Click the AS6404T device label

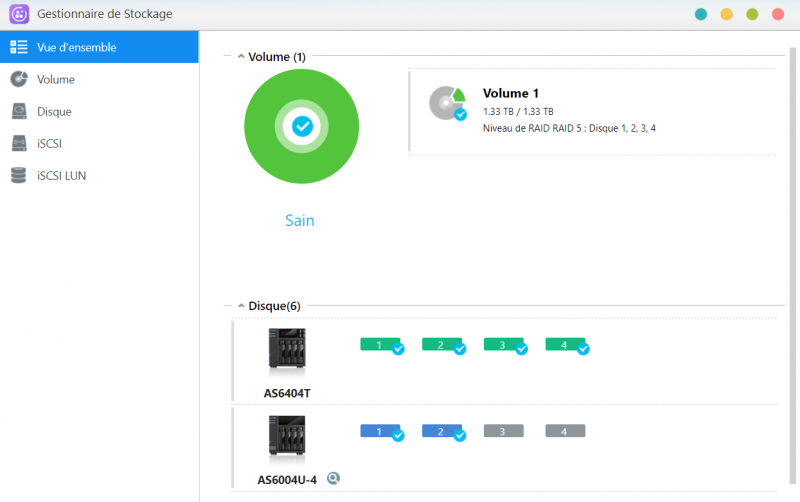pos(287,393)
